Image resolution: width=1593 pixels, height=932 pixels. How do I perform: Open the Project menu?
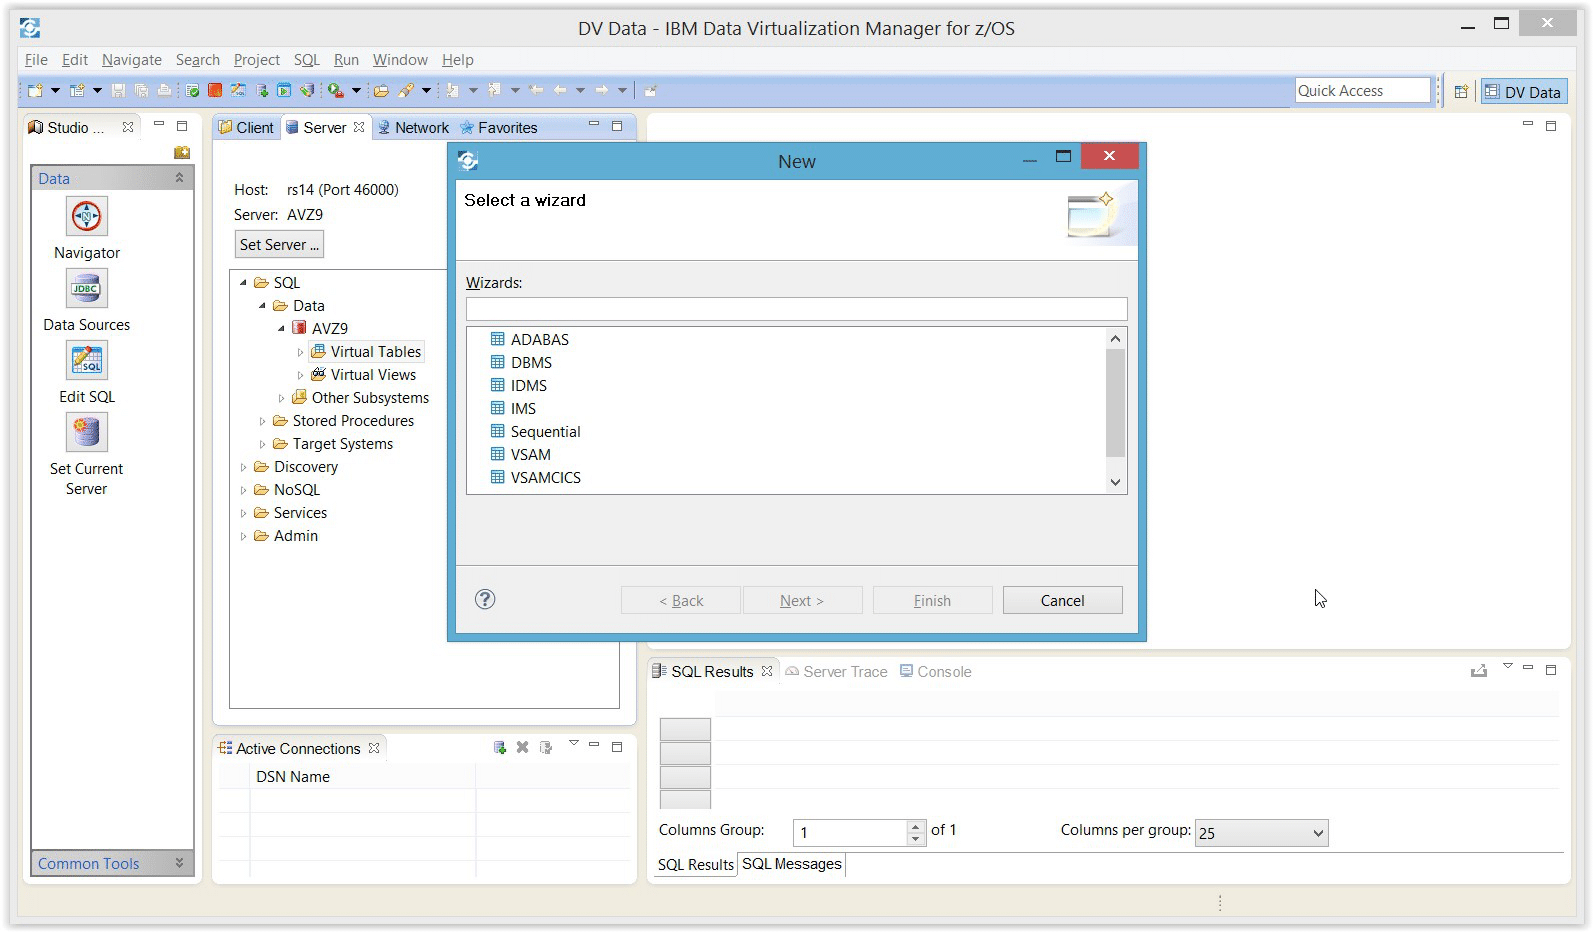click(x=256, y=60)
